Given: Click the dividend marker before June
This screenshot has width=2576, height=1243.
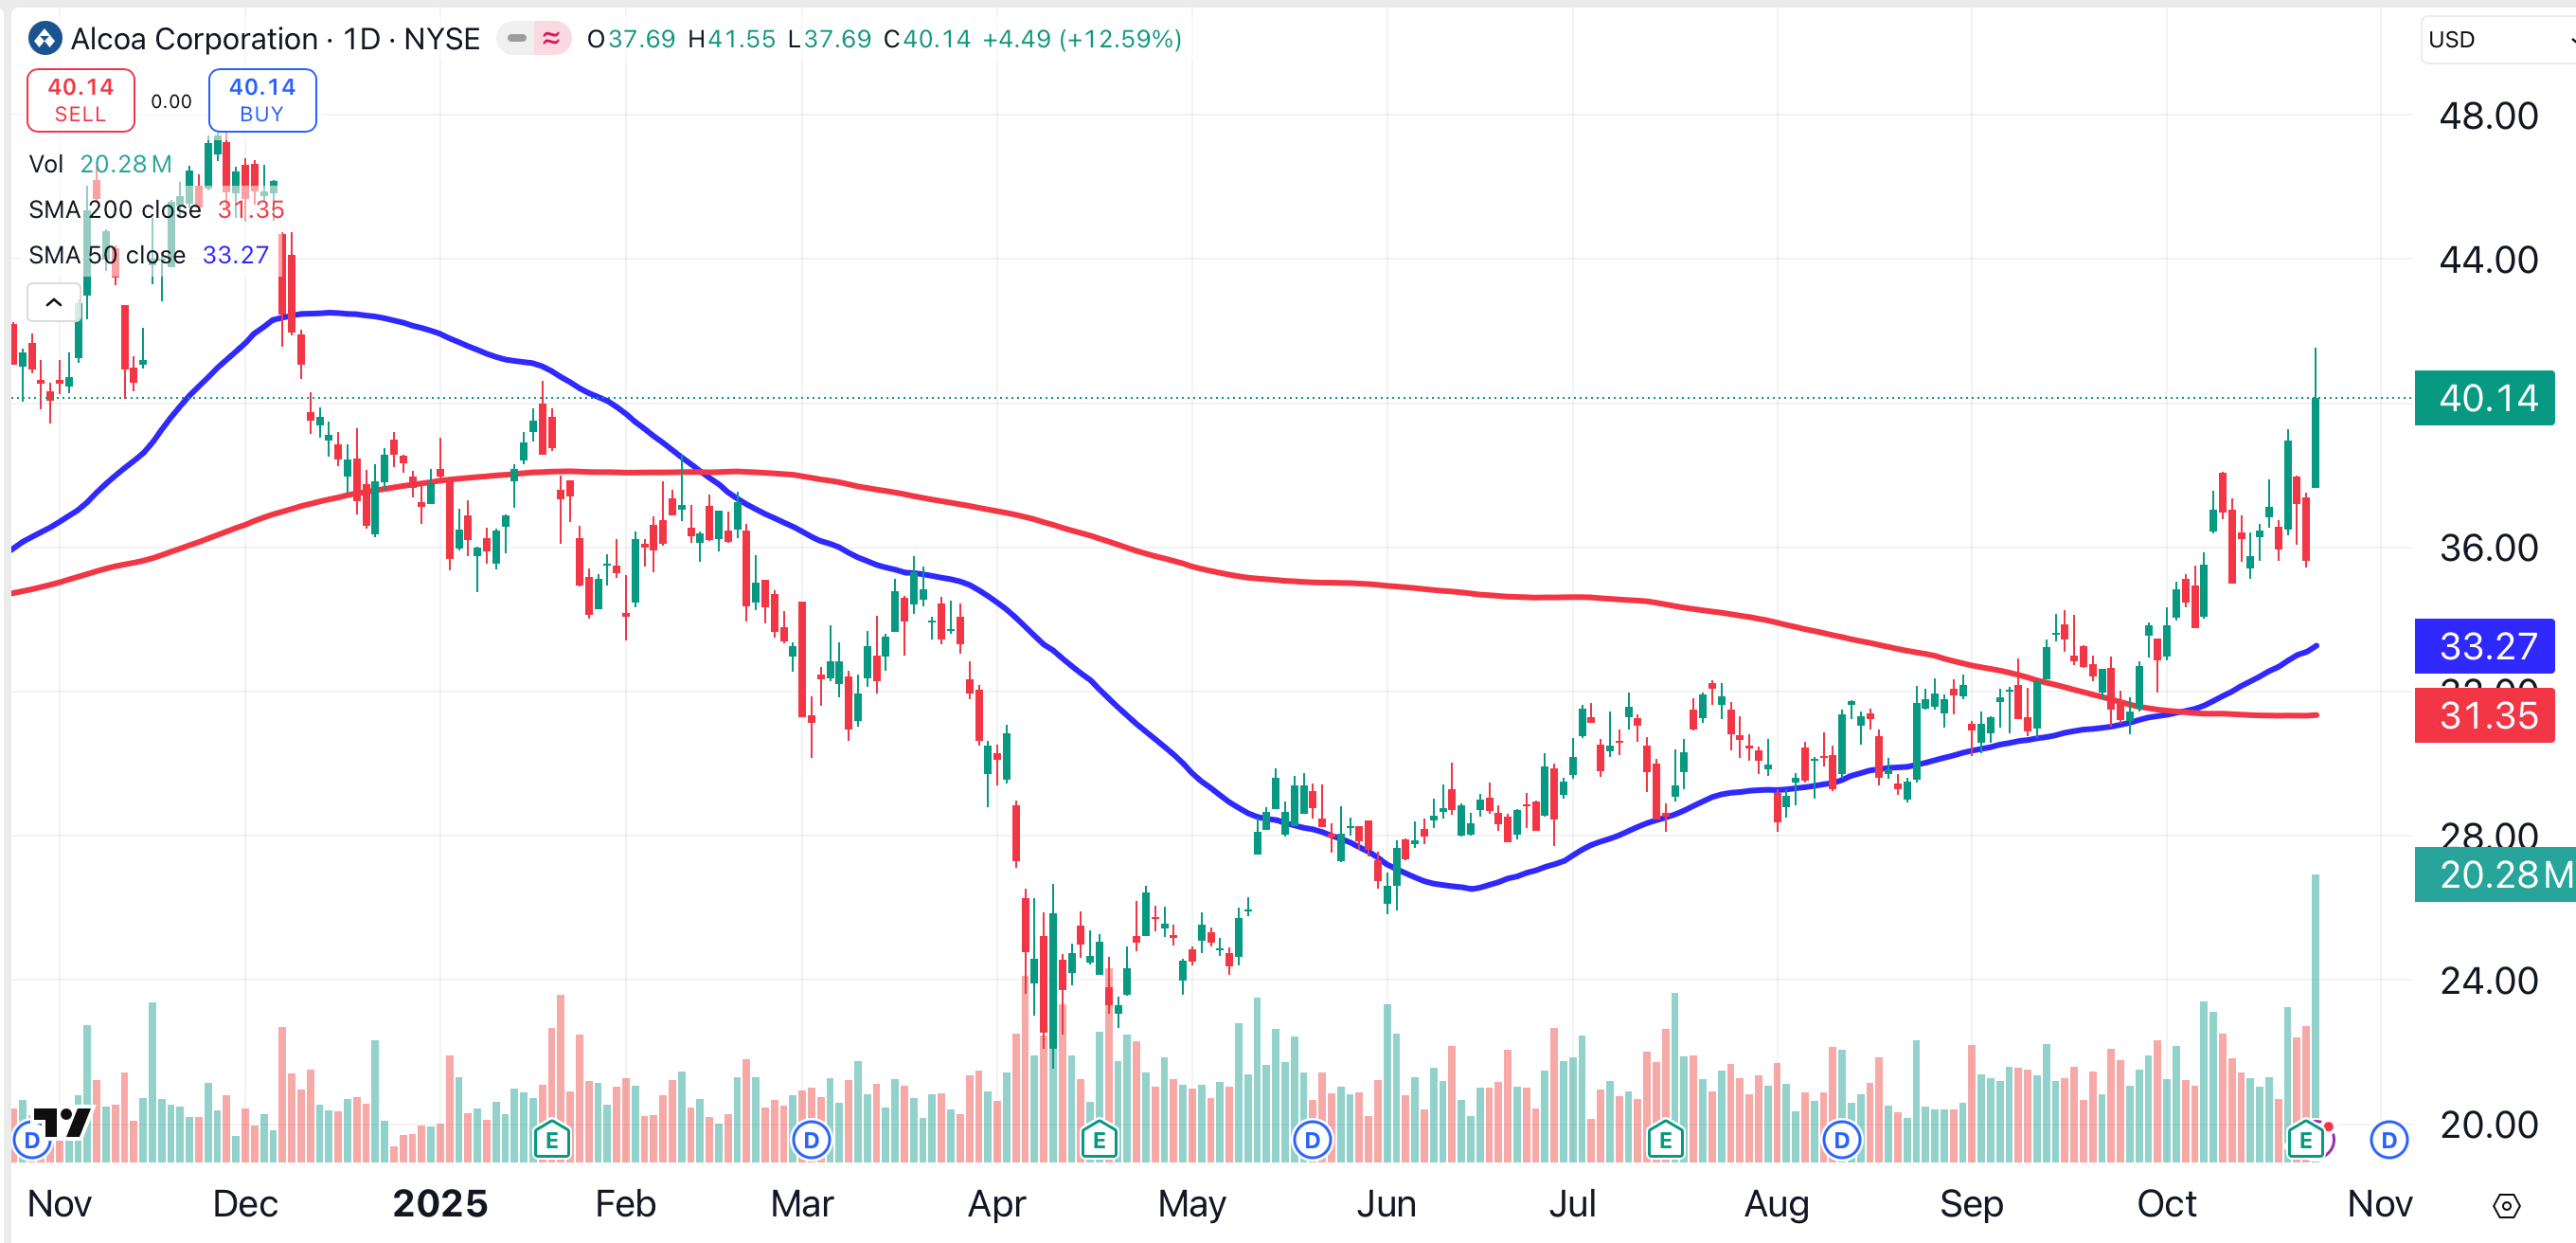Looking at the screenshot, I should [1312, 1140].
